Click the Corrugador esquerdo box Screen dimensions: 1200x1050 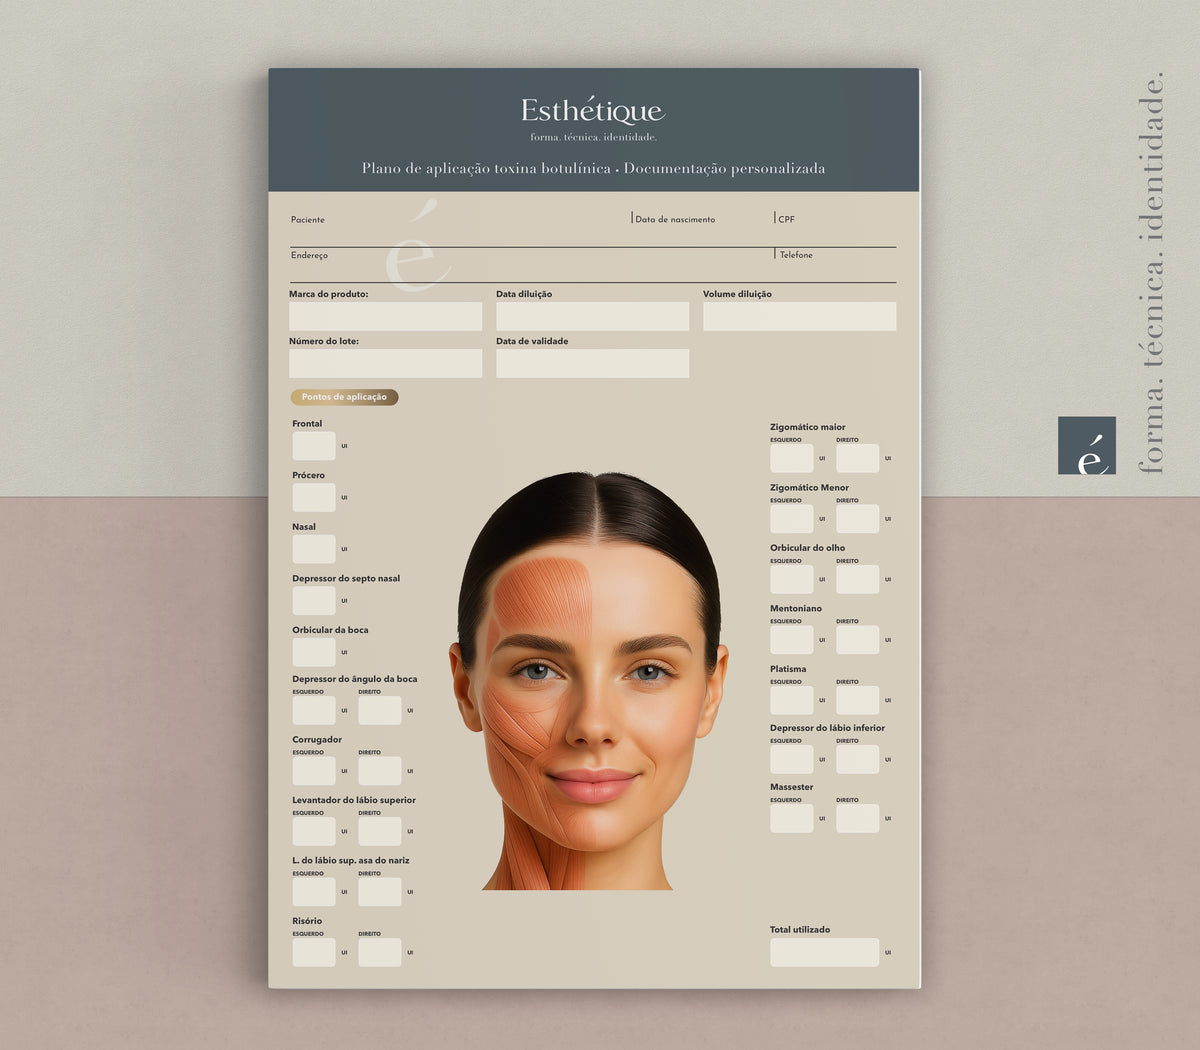pyautogui.click(x=314, y=771)
